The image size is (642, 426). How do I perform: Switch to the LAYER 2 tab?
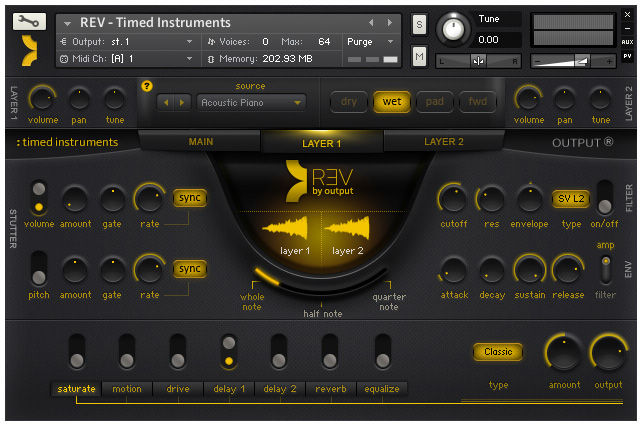click(x=443, y=142)
